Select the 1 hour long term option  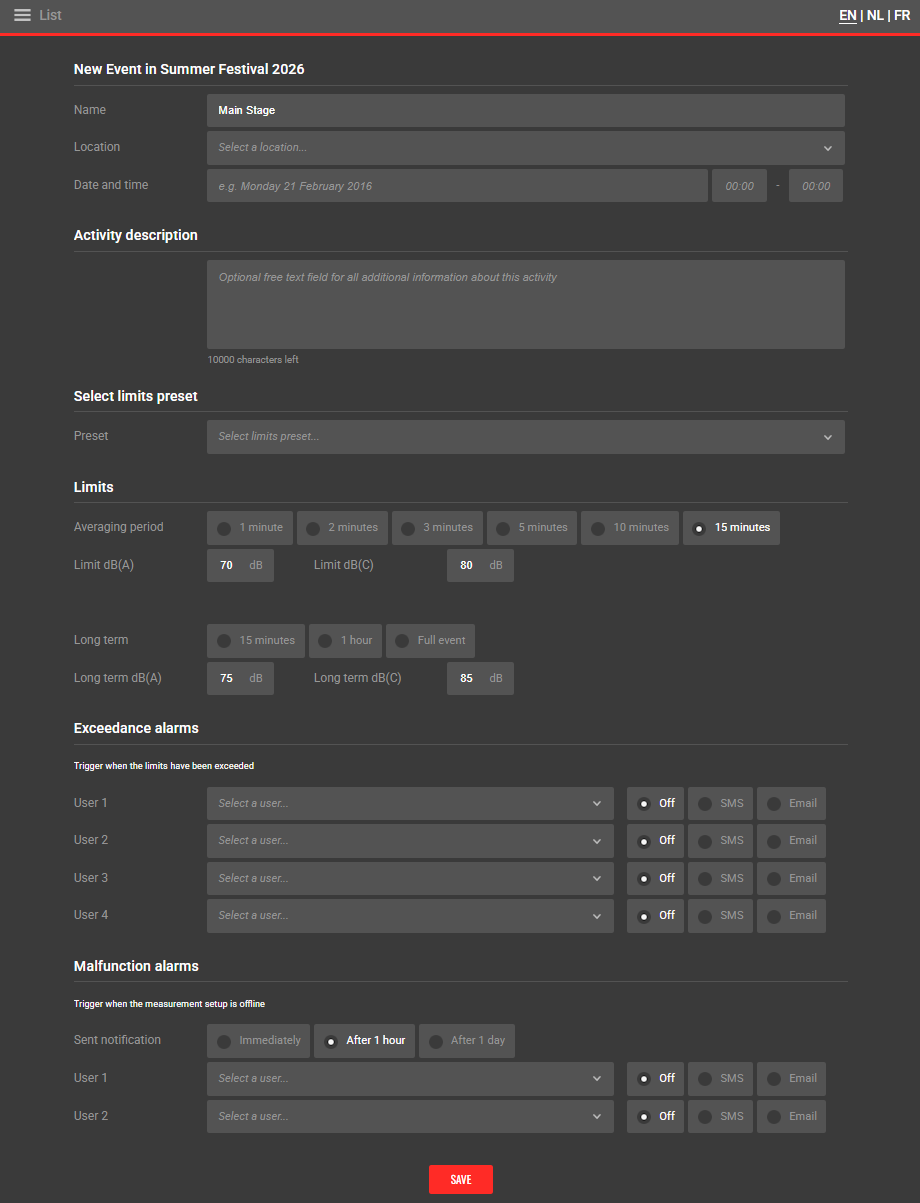(345, 641)
